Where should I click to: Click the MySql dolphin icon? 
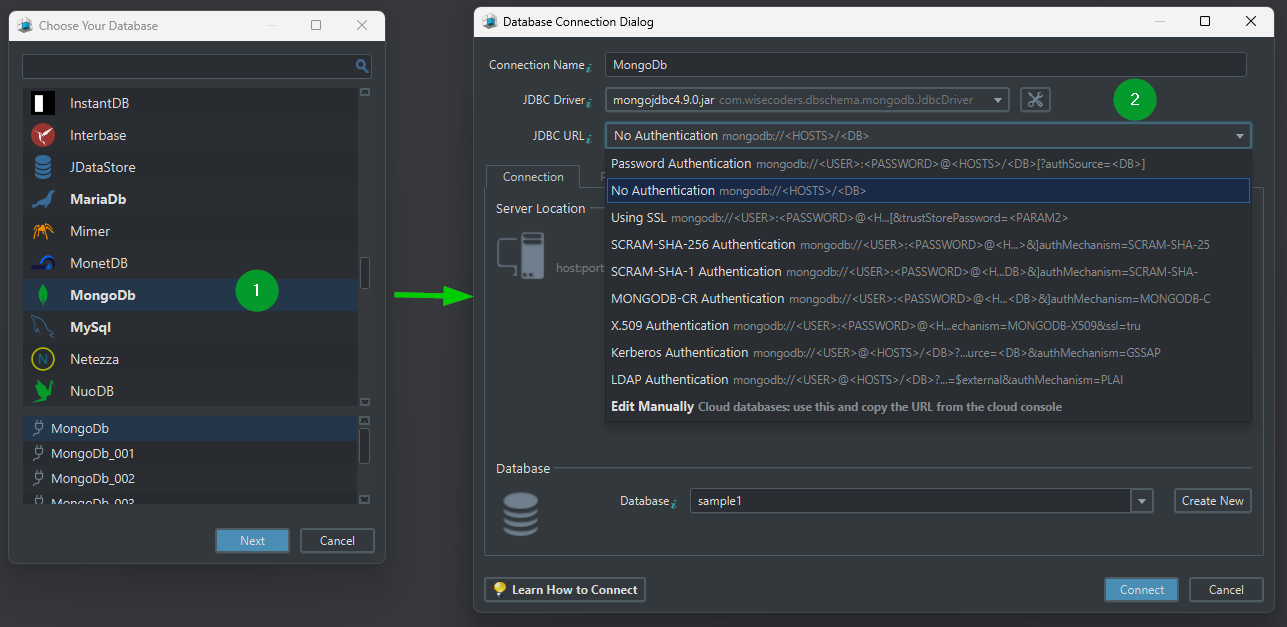click(42, 327)
